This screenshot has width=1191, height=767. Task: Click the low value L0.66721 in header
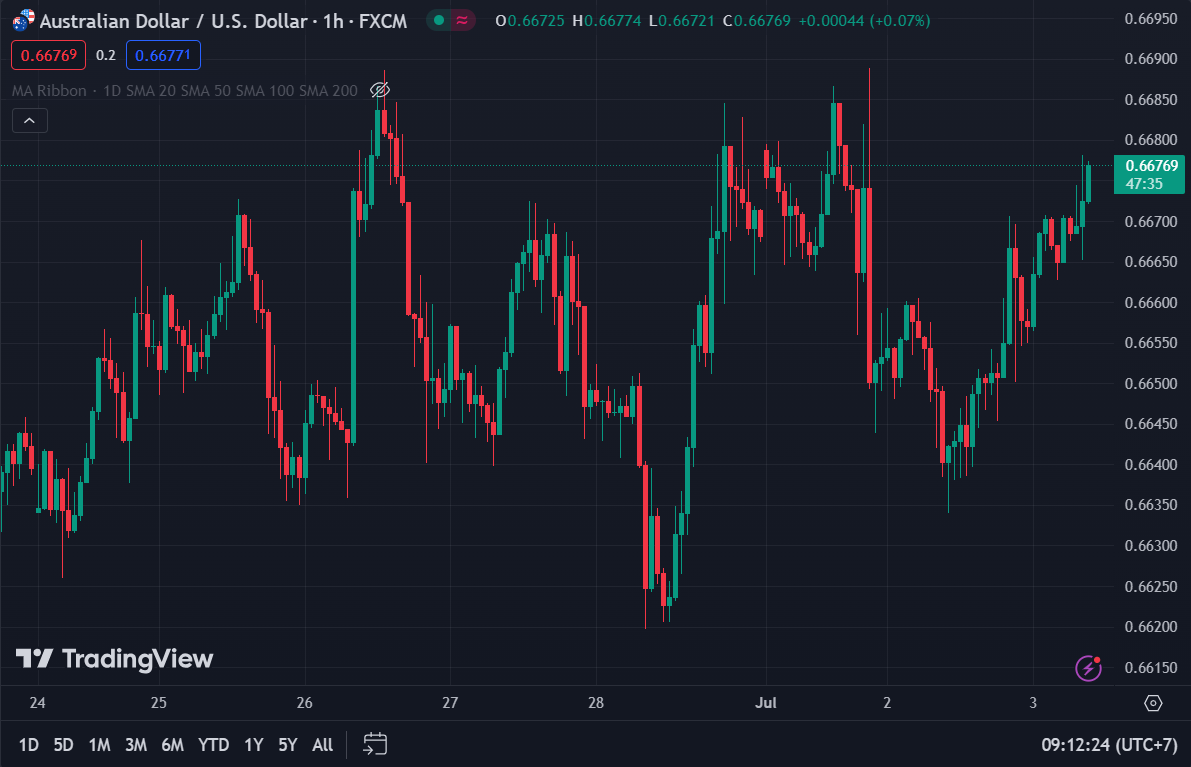[681, 21]
